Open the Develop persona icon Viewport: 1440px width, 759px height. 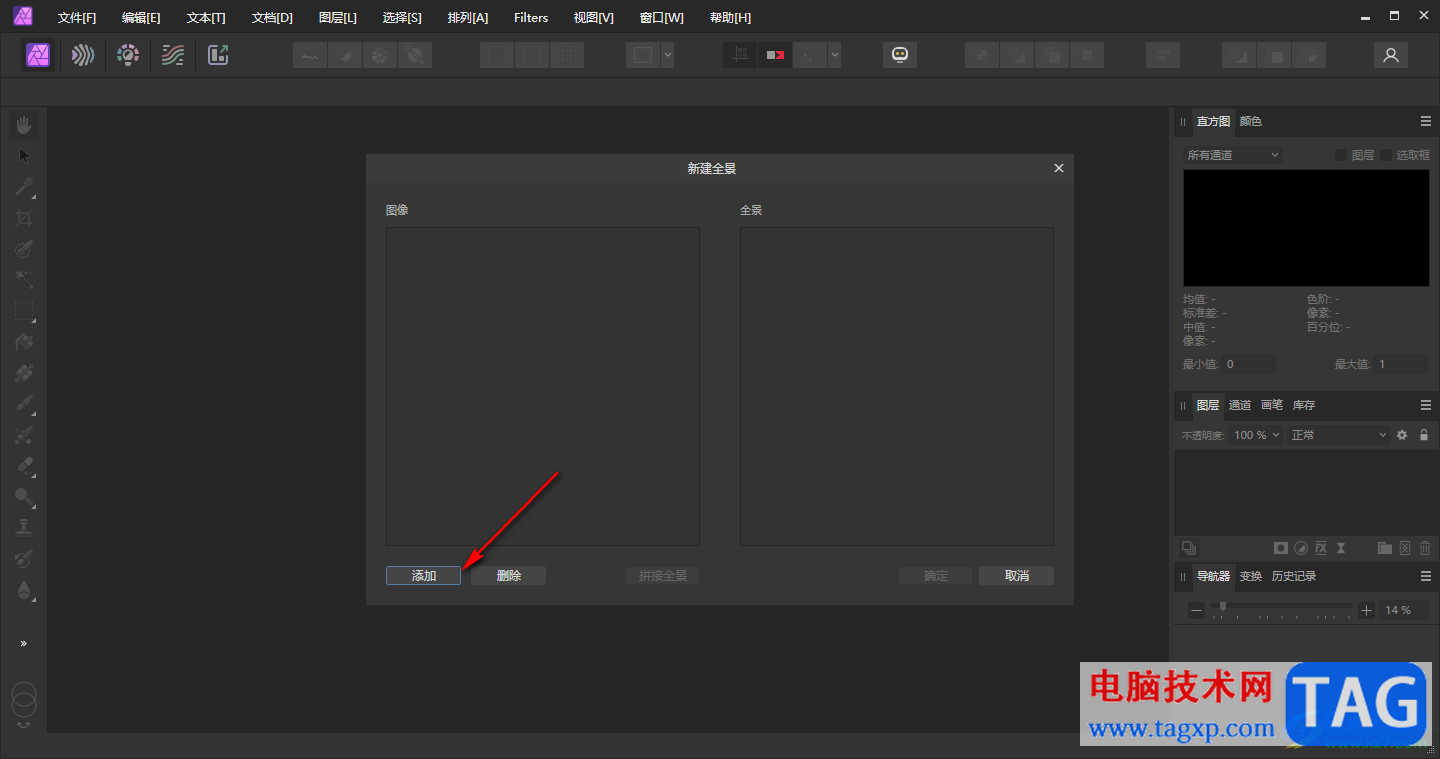click(128, 55)
